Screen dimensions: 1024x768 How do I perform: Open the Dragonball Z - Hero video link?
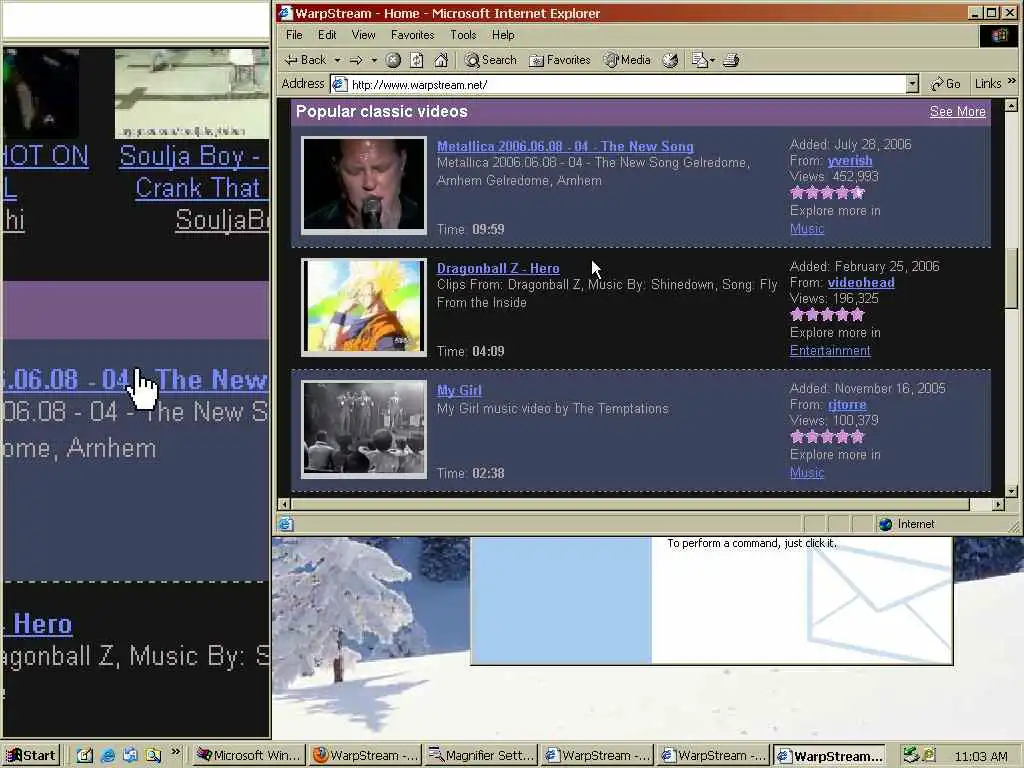(498, 268)
